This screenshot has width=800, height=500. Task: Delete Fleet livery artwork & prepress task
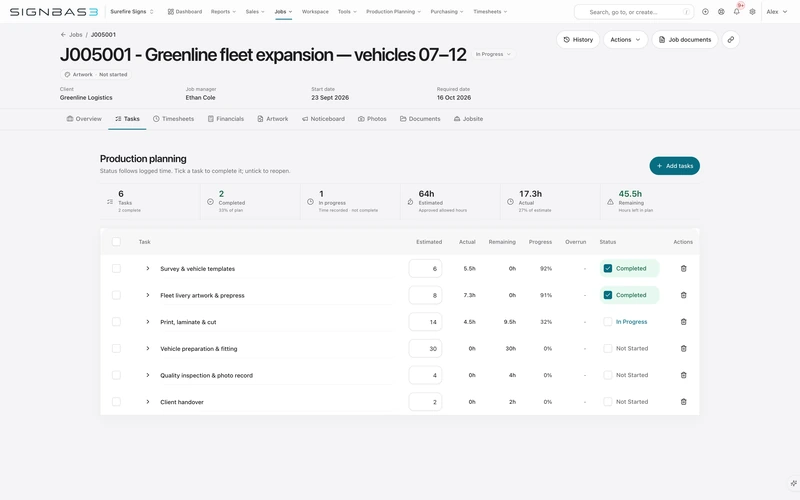(x=683, y=295)
